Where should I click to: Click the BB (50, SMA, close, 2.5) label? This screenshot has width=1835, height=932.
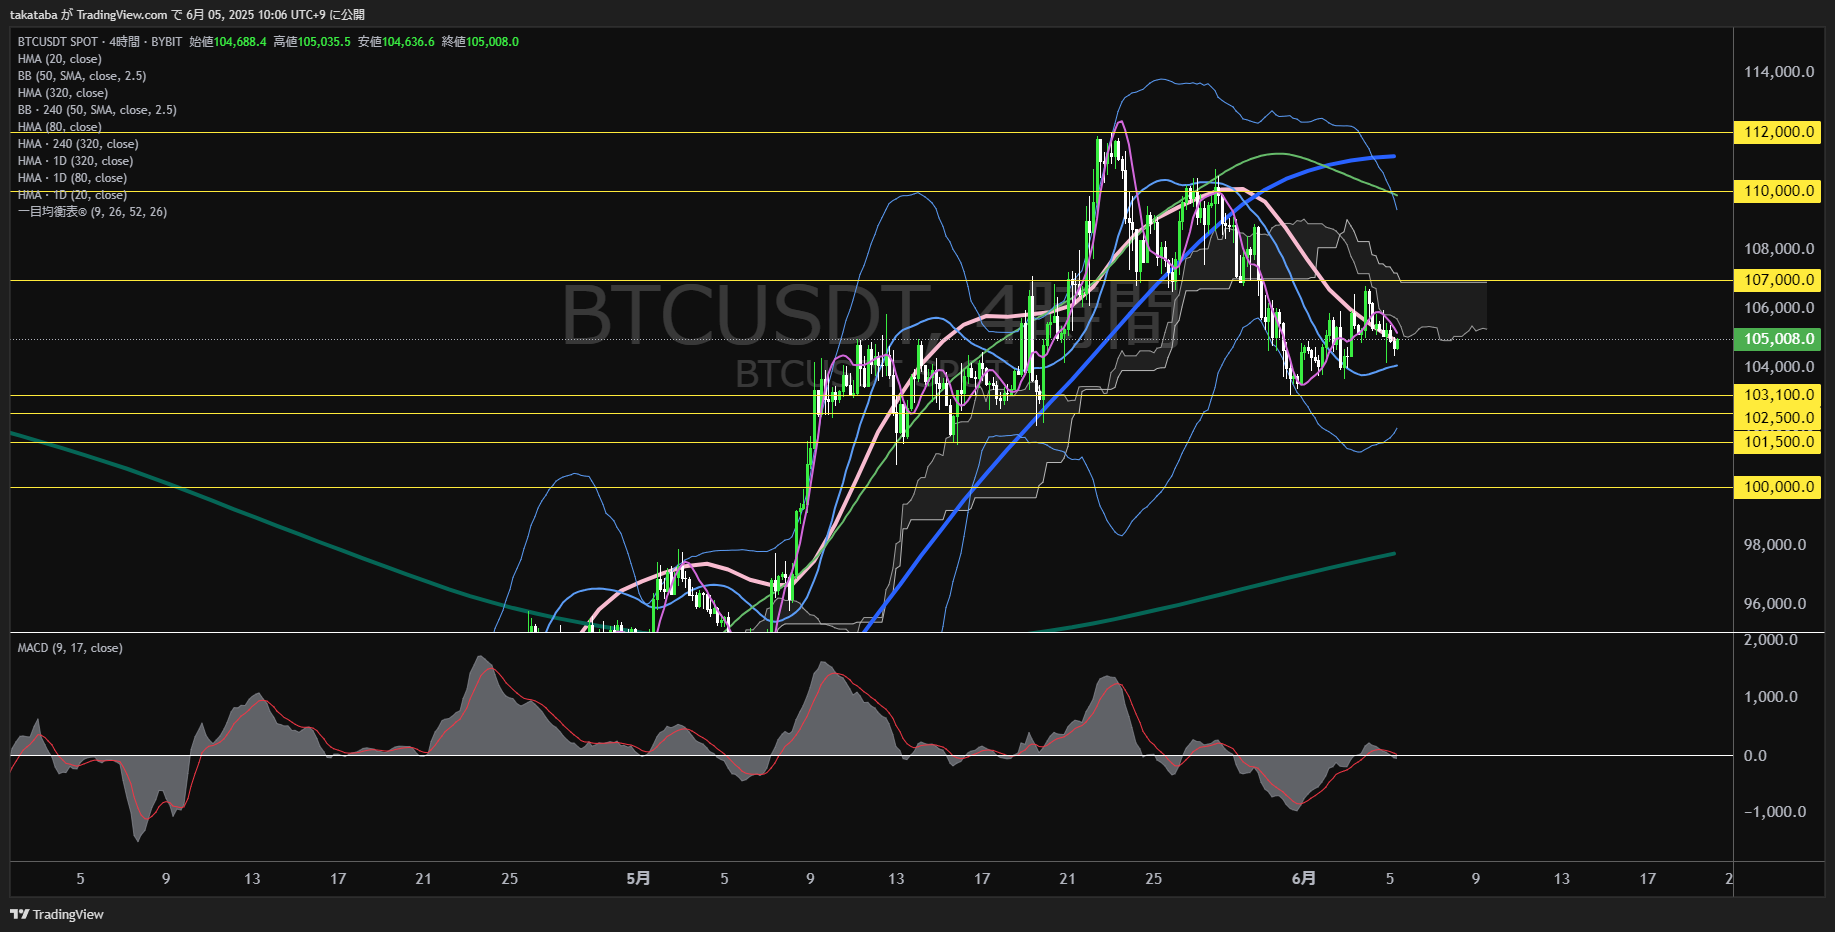82,76
